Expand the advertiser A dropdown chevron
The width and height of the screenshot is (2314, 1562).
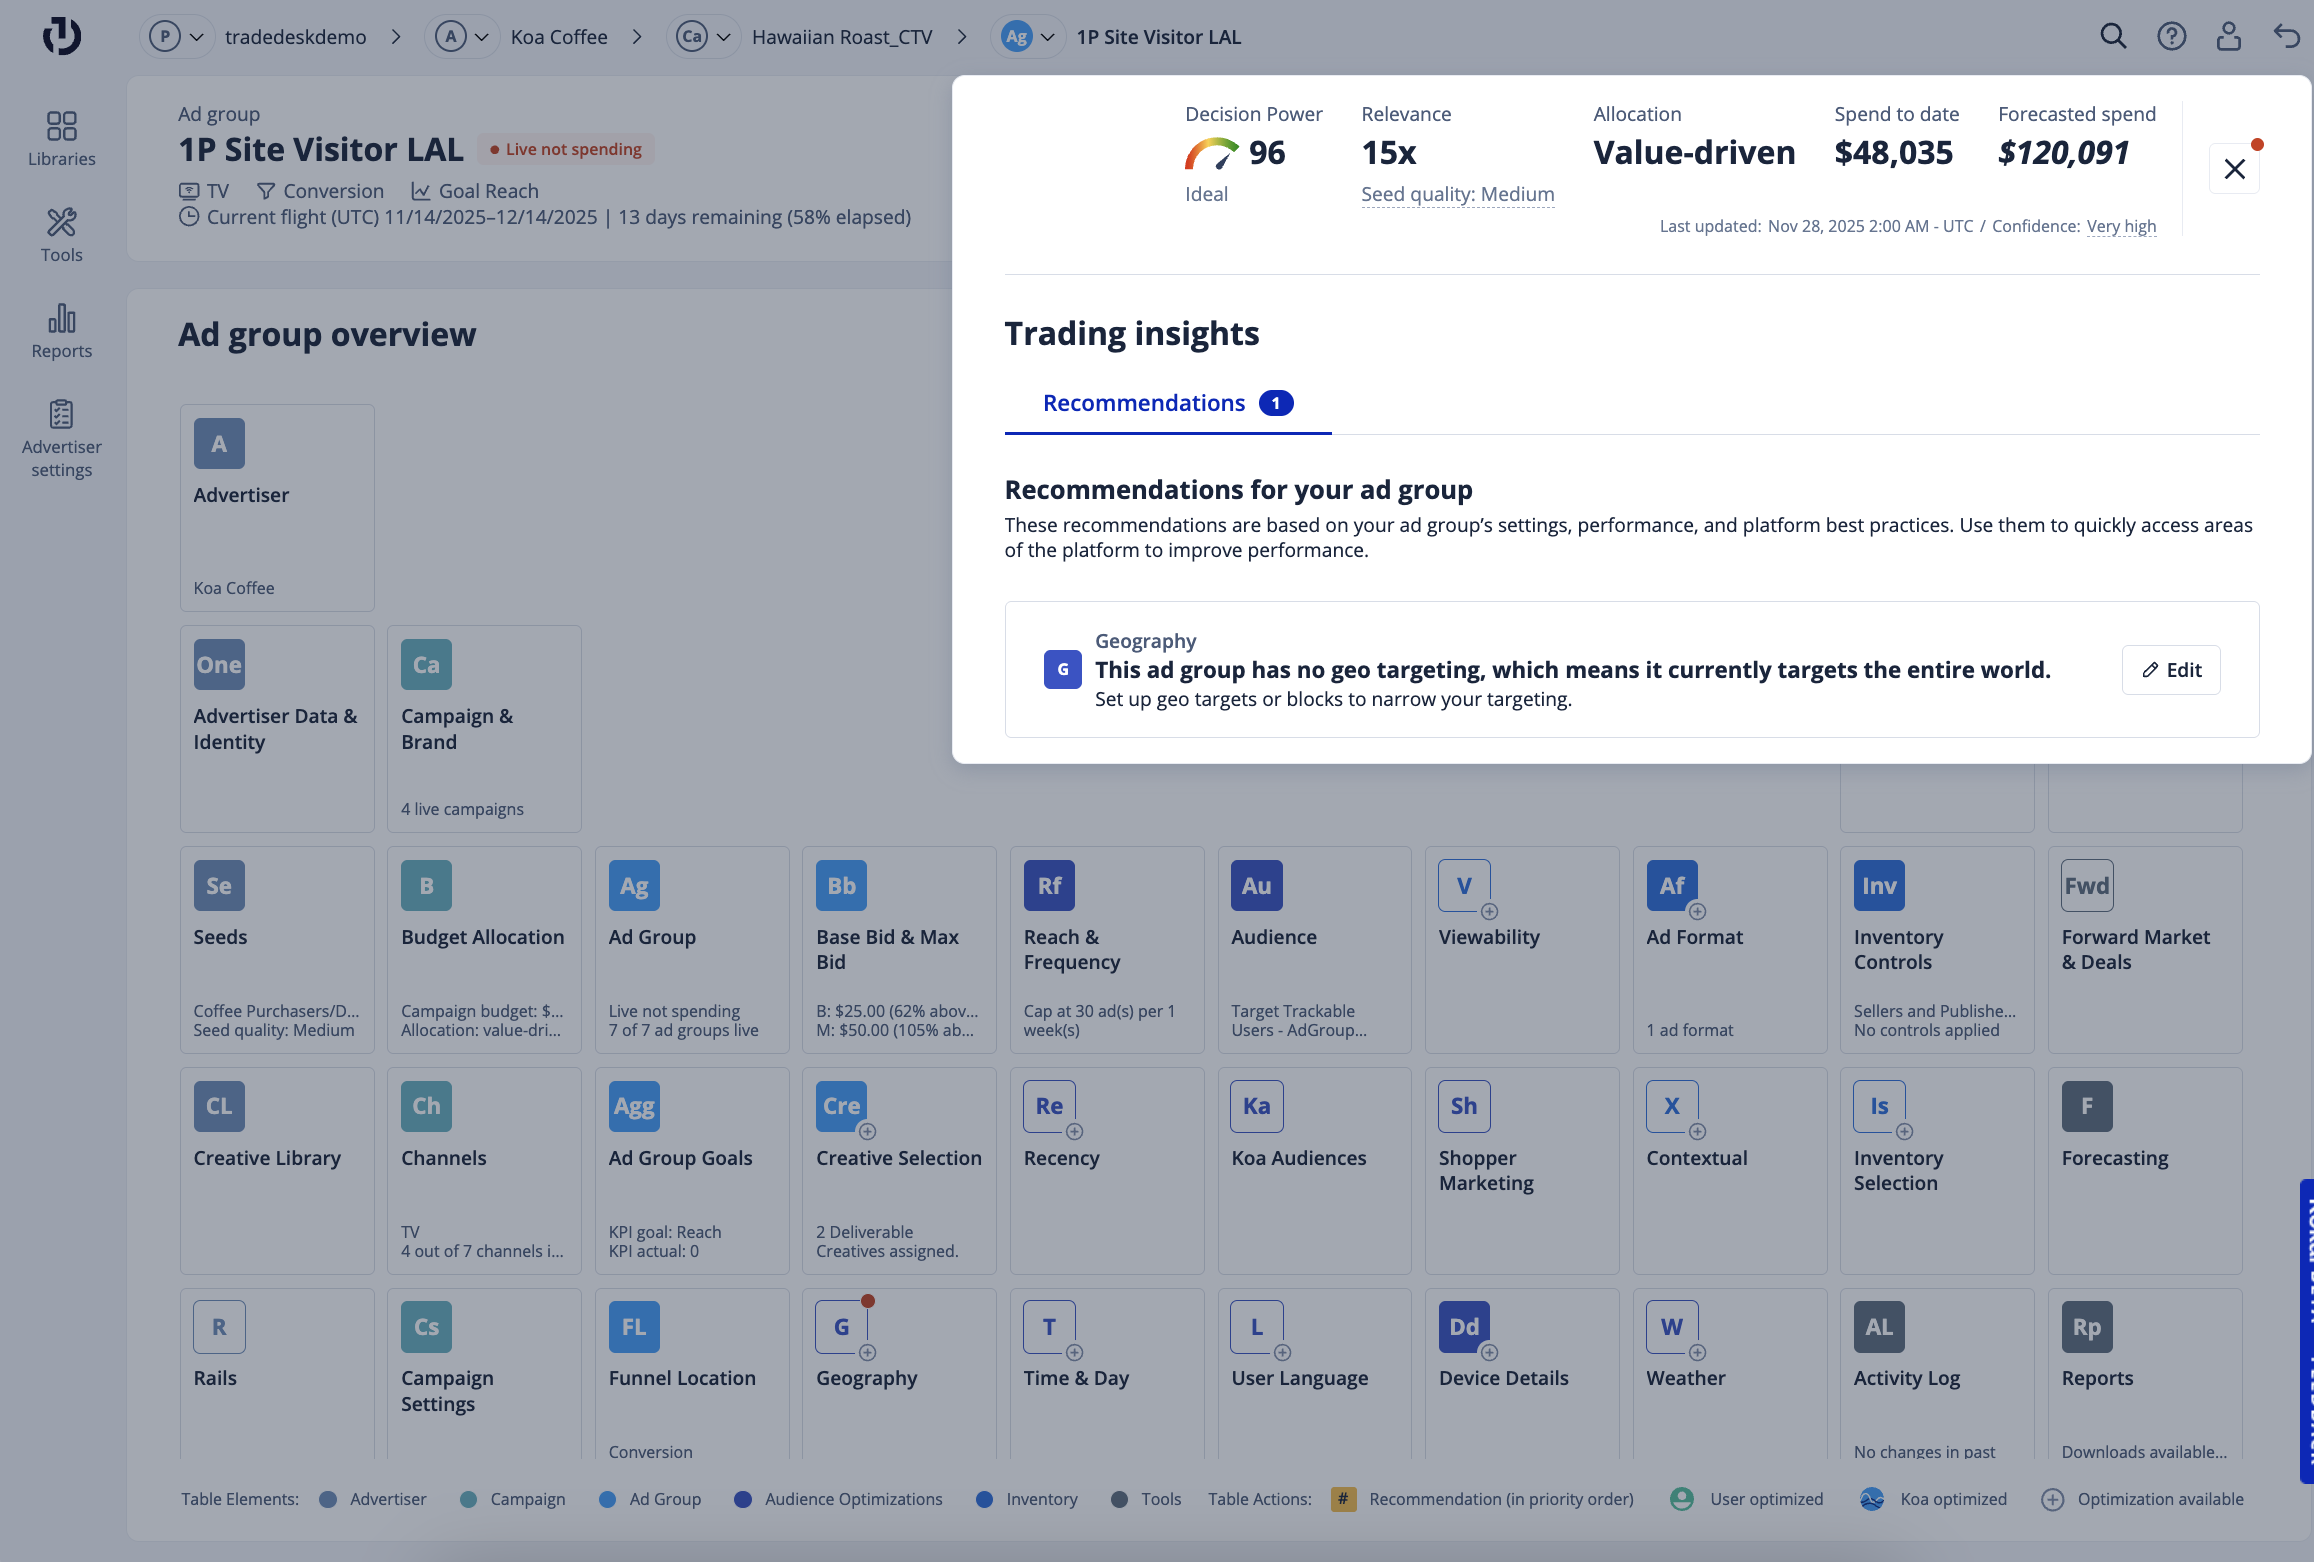pyautogui.click(x=481, y=37)
